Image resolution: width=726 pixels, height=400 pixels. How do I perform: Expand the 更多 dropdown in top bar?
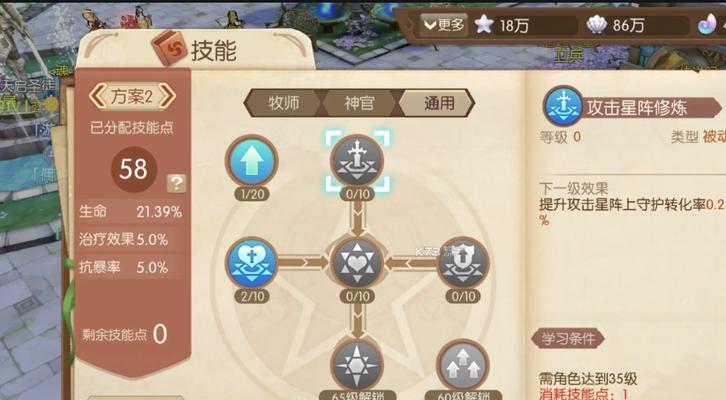point(444,25)
